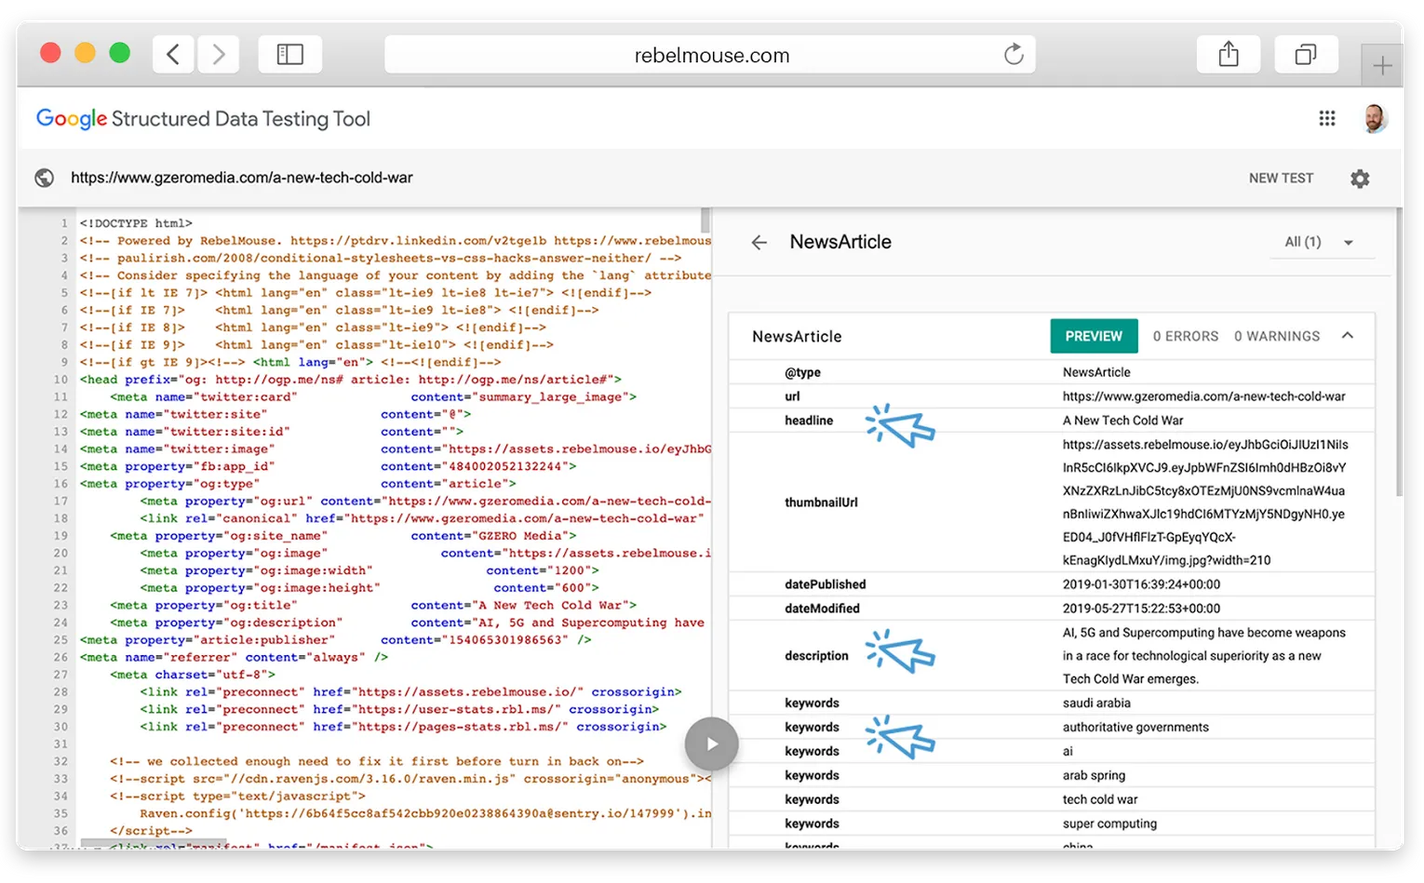Open the gzeromedia.com URL value link

pos(1203,395)
